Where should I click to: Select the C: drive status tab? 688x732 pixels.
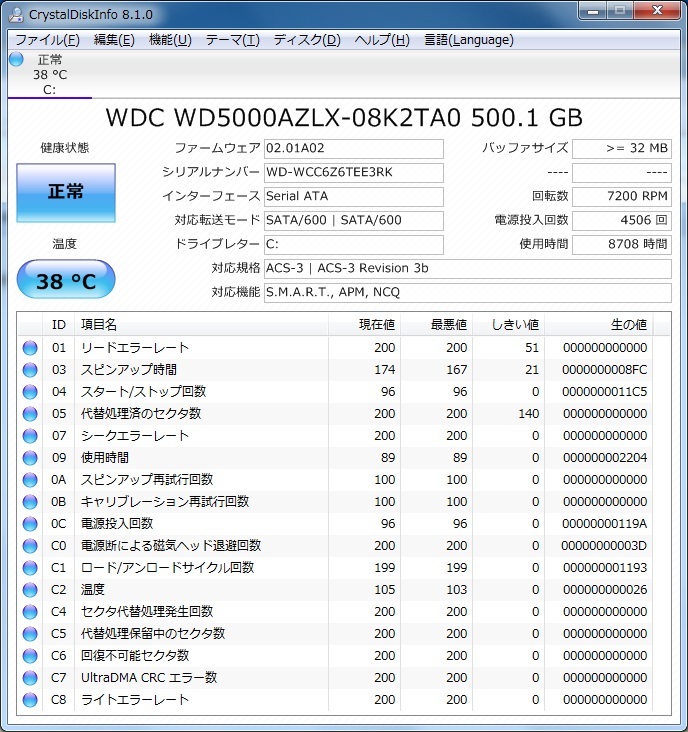click(x=49, y=75)
